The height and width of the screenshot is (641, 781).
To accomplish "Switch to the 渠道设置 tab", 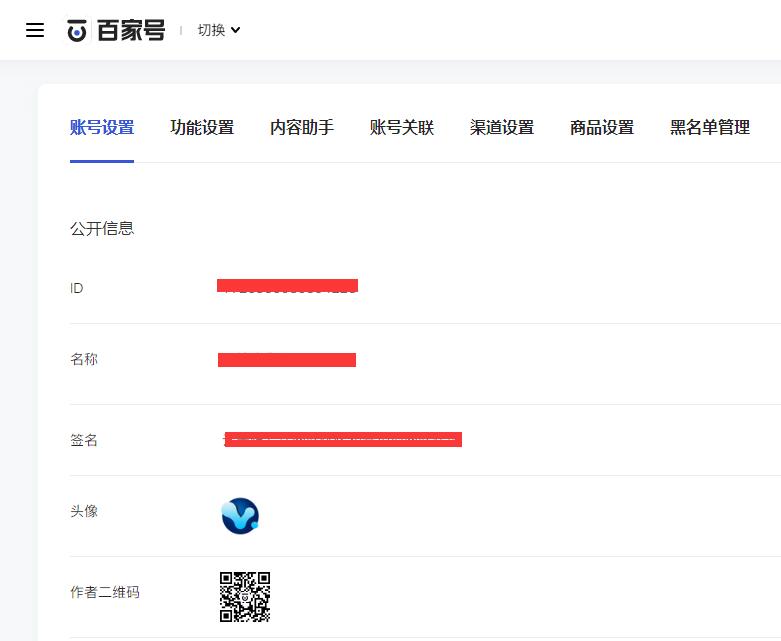I will [502, 127].
